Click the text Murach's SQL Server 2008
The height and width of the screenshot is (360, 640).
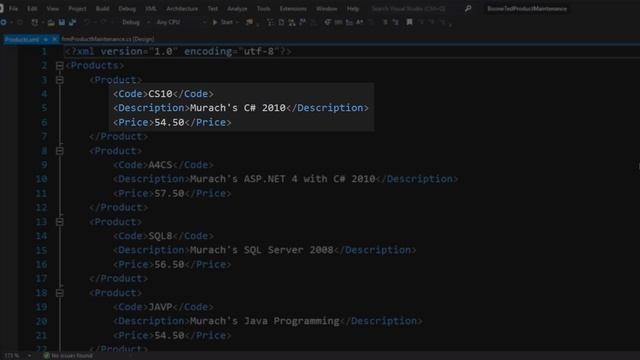[x=262, y=250]
